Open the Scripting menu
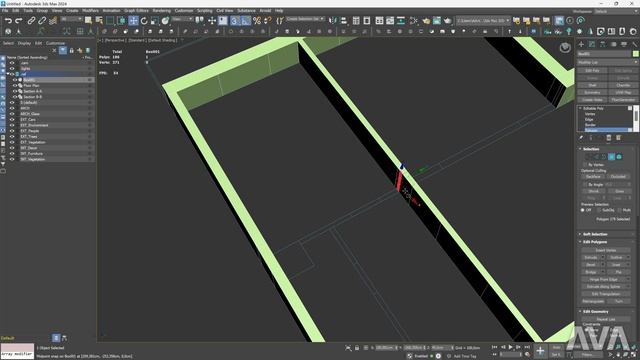This screenshot has width=640, height=360. coord(204,11)
